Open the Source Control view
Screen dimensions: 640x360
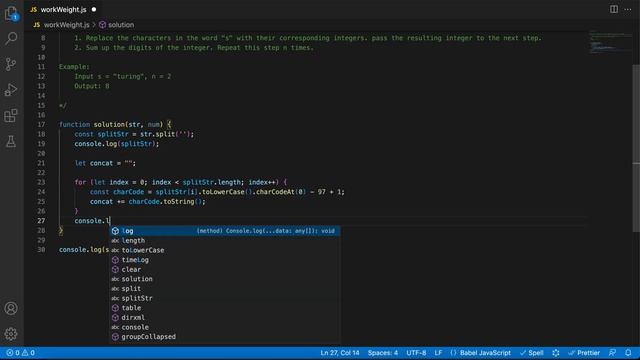(11, 64)
